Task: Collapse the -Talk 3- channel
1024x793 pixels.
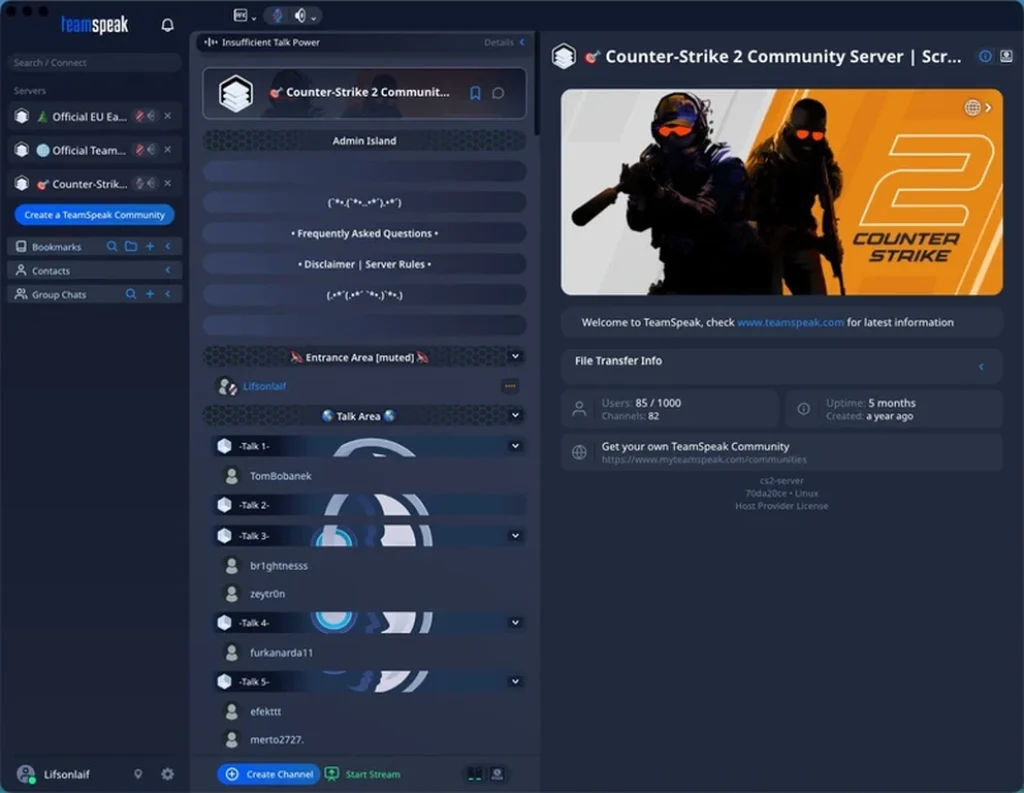Action: coord(515,536)
